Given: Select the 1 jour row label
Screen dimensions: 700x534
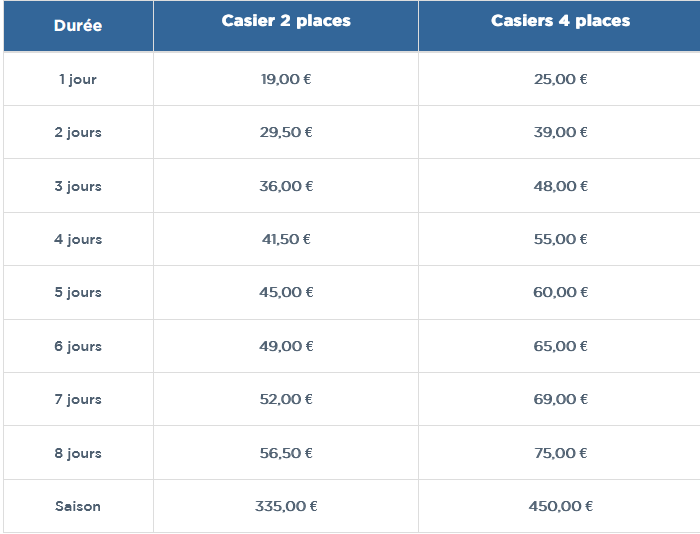Looking at the screenshot, I should [78, 79].
